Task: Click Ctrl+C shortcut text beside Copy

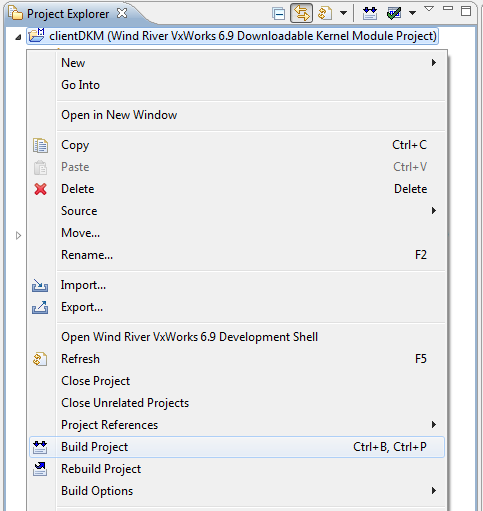Action: [409, 145]
